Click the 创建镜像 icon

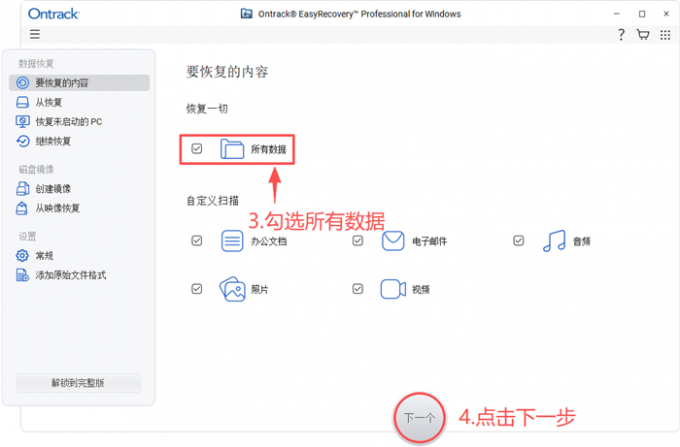pos(23,189)
